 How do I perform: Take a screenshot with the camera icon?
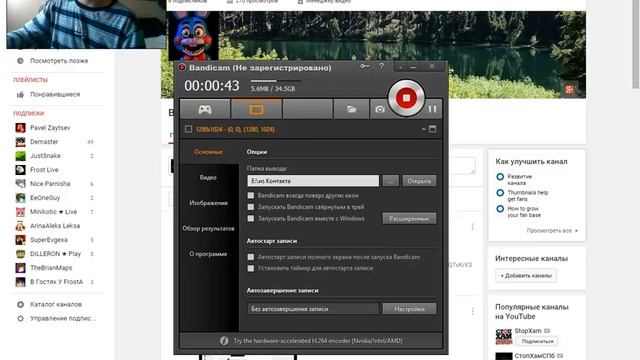coord(380,109)
